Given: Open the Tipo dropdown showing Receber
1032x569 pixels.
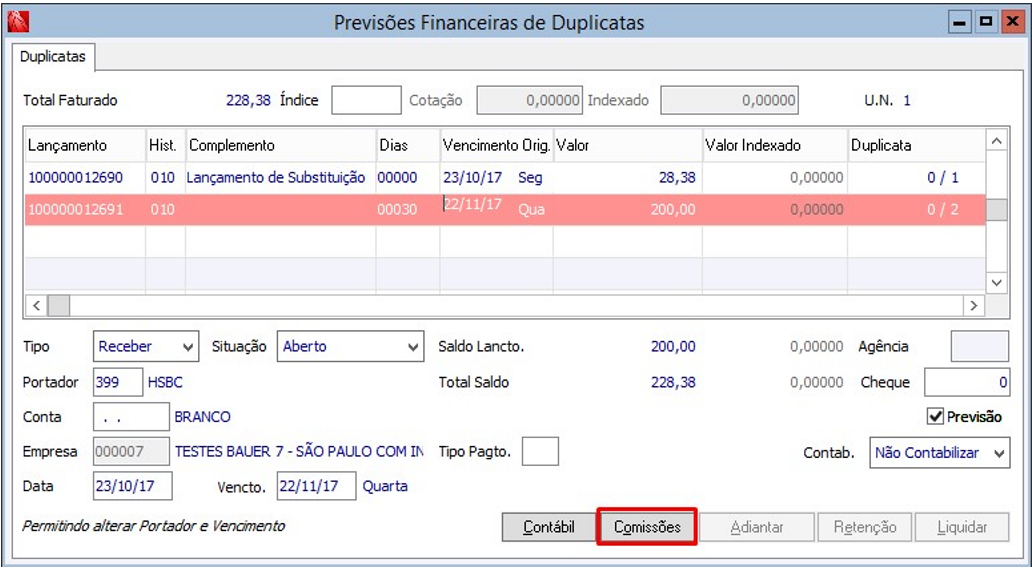Looking at the screenshot, I should point(145,347).
